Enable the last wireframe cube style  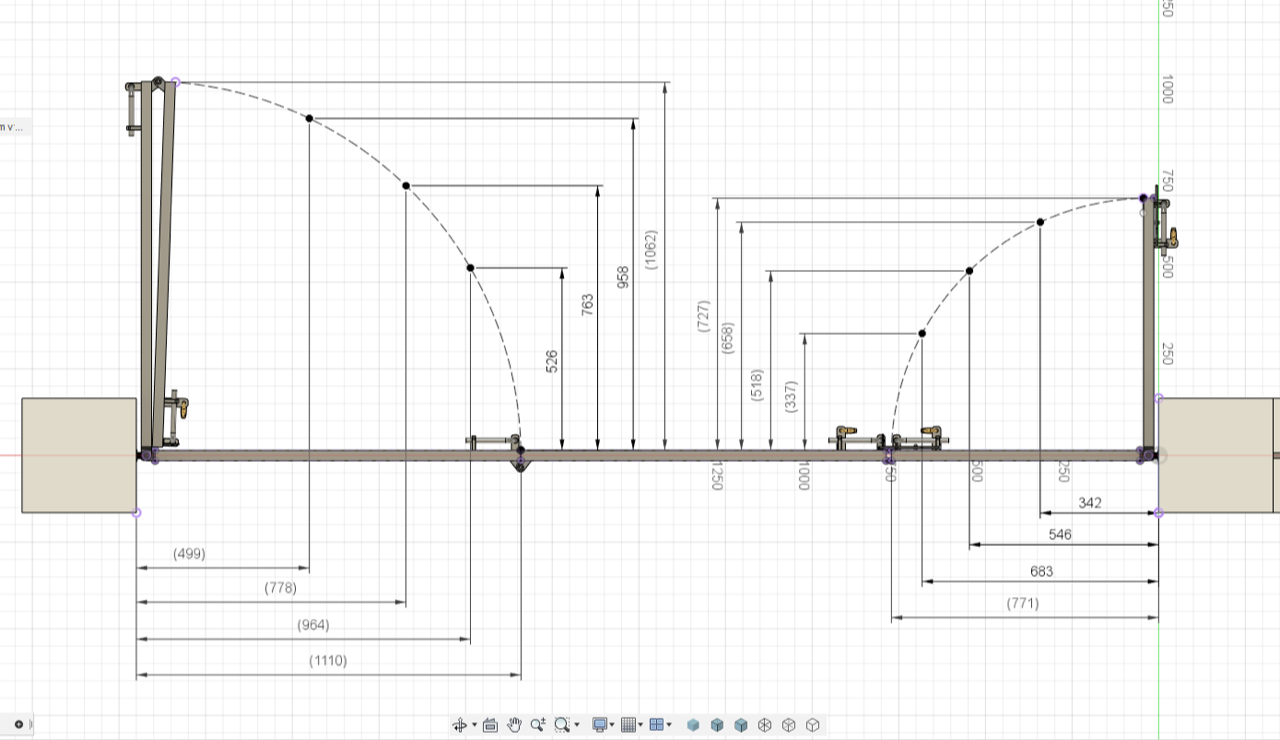[x=813, y=725]
